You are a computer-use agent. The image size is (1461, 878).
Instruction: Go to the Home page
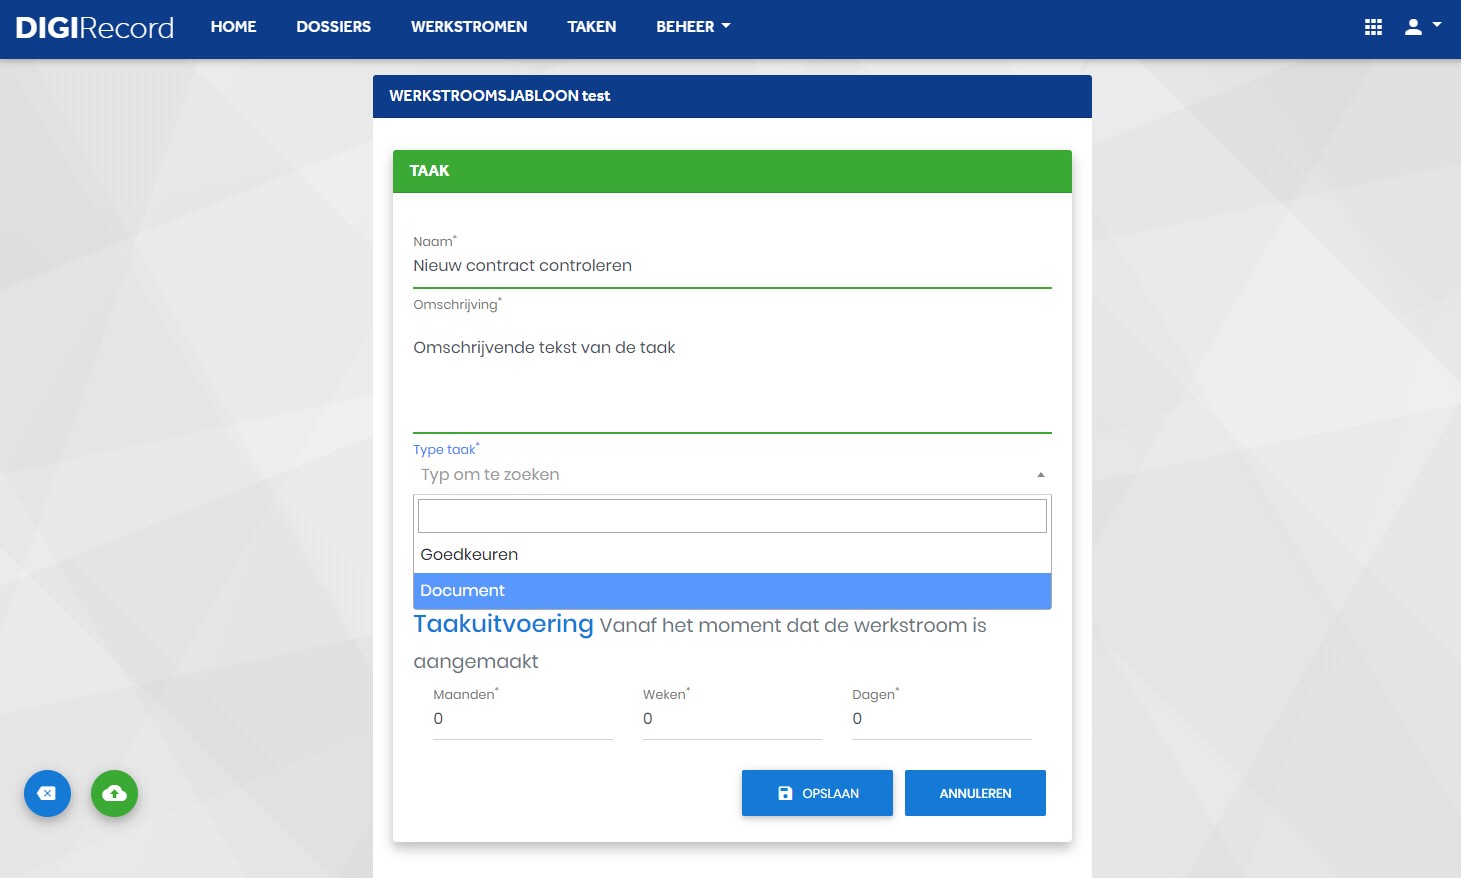tap(233, 27)
